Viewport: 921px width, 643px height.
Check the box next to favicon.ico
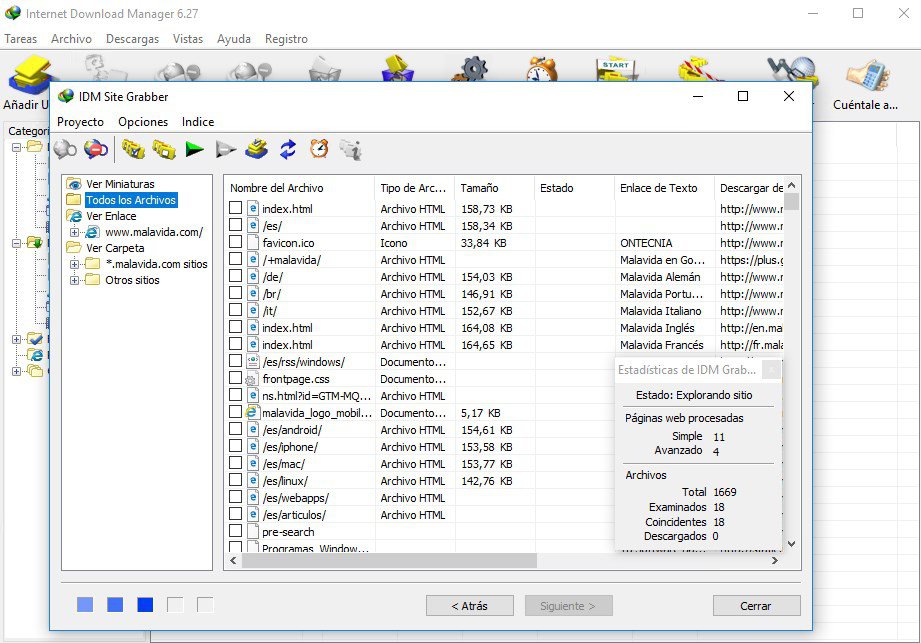(x=235, y=243)
